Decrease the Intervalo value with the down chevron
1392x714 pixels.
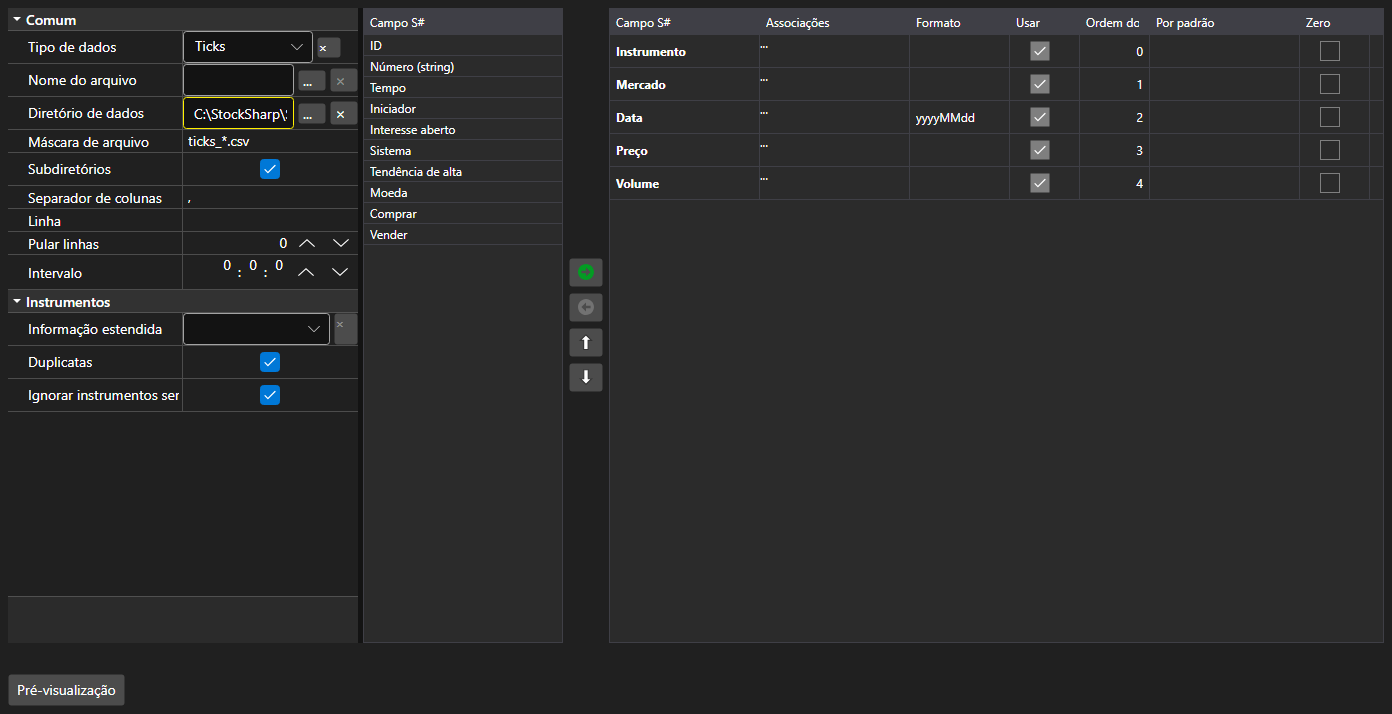click(x=340, y=272)
